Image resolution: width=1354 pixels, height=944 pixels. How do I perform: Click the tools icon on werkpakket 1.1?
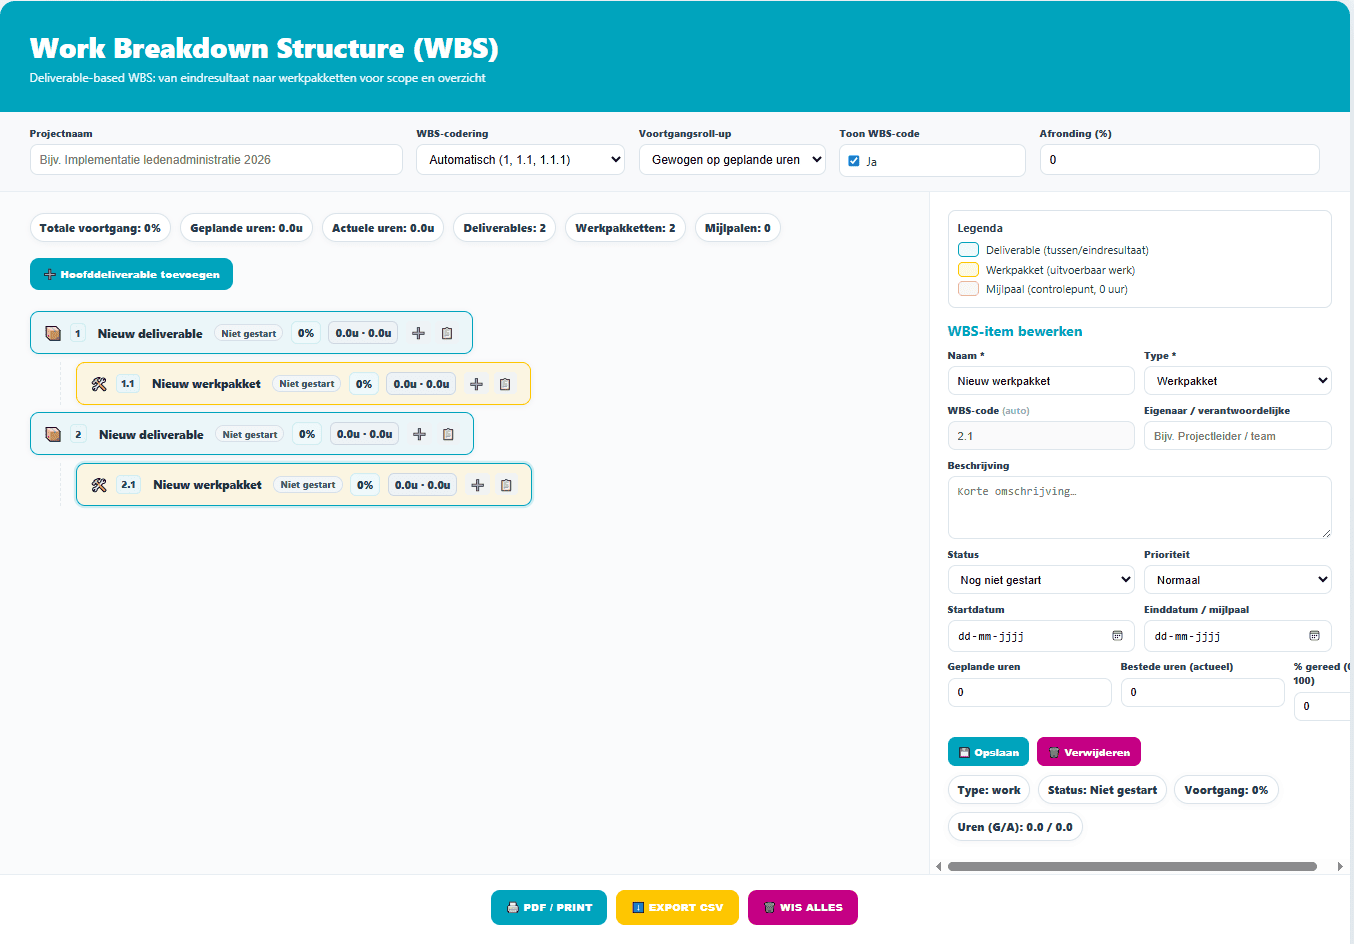[x=100, y=383]
